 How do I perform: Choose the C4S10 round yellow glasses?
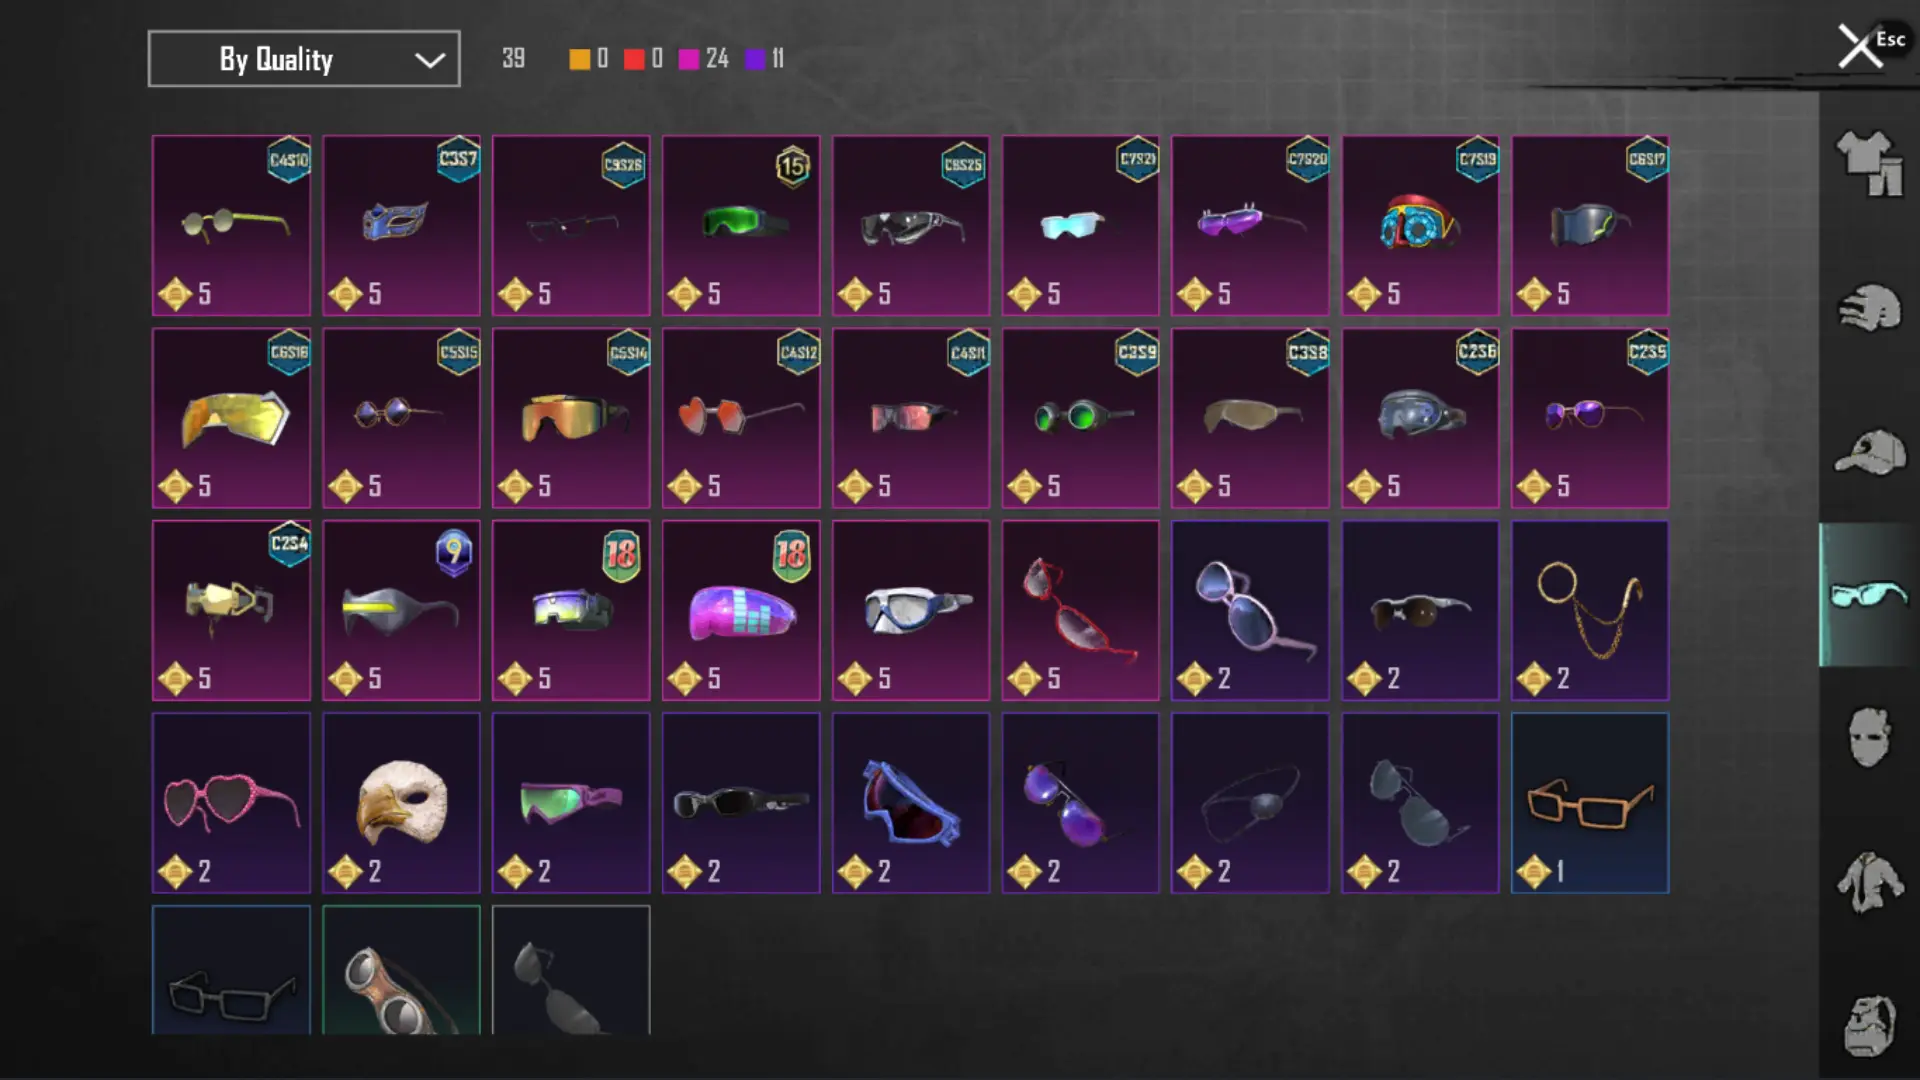(x=231, y=226)
